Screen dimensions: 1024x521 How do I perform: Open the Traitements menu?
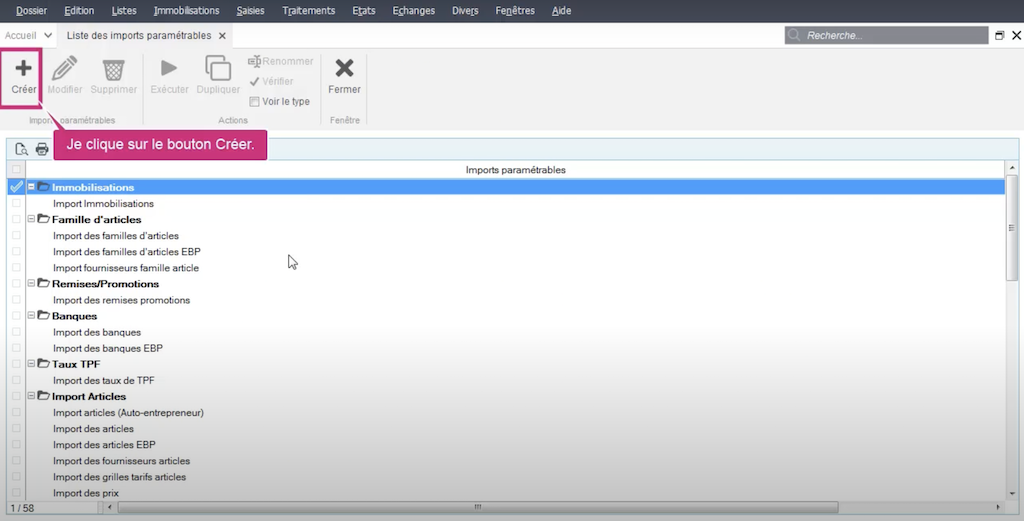(x=308, y=10)
